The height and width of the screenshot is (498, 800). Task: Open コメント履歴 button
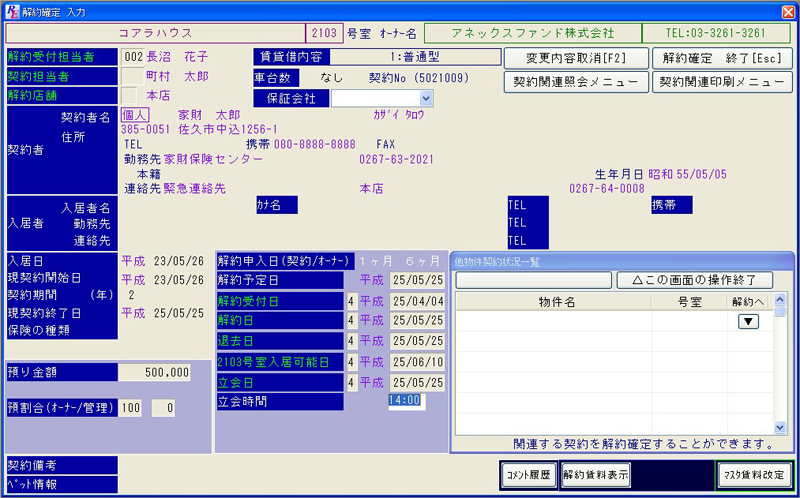click(527, 475)
